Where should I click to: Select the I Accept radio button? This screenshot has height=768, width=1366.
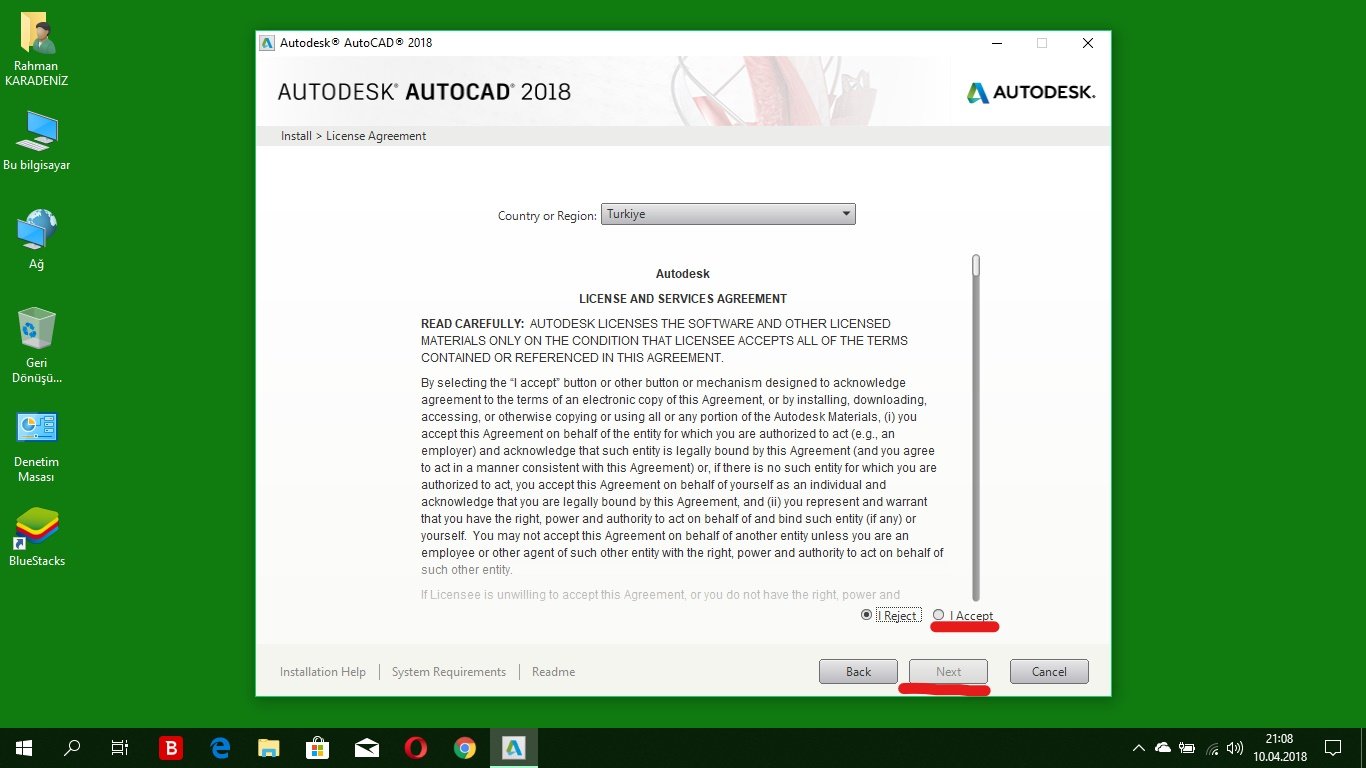pos(938,615)
